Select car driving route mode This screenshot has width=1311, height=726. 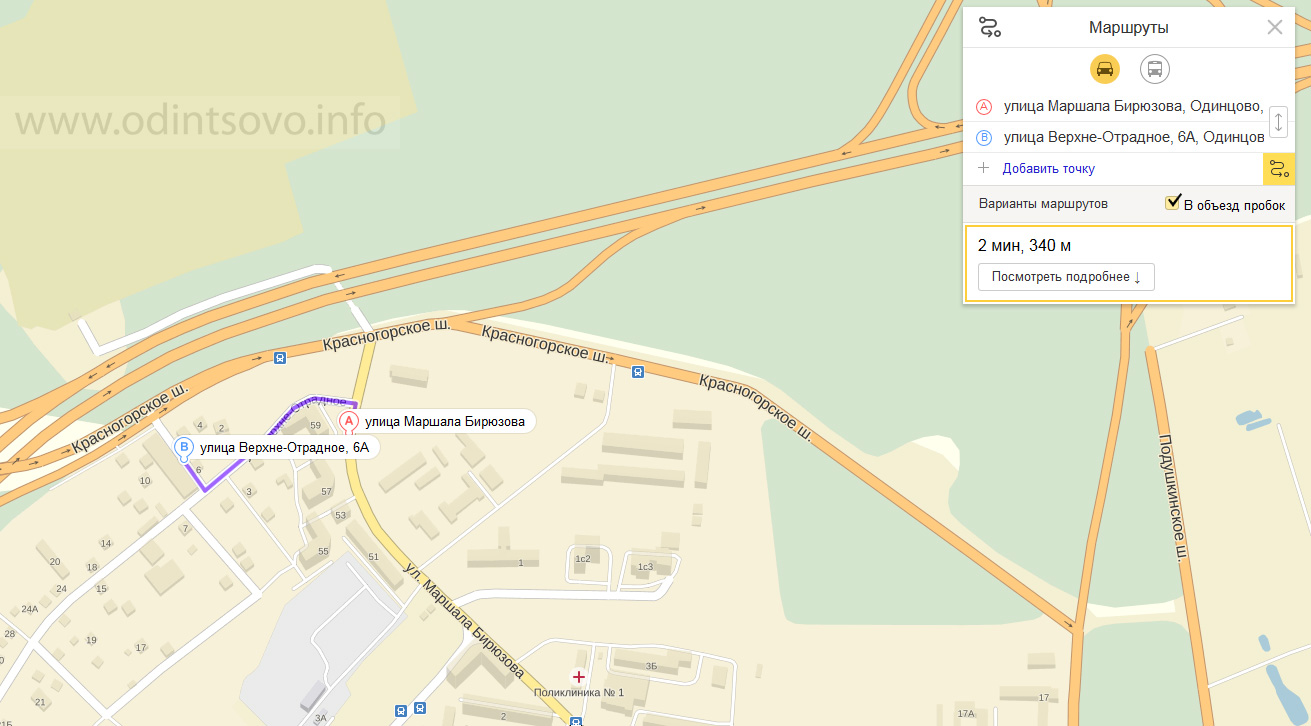click(1104, 69)
